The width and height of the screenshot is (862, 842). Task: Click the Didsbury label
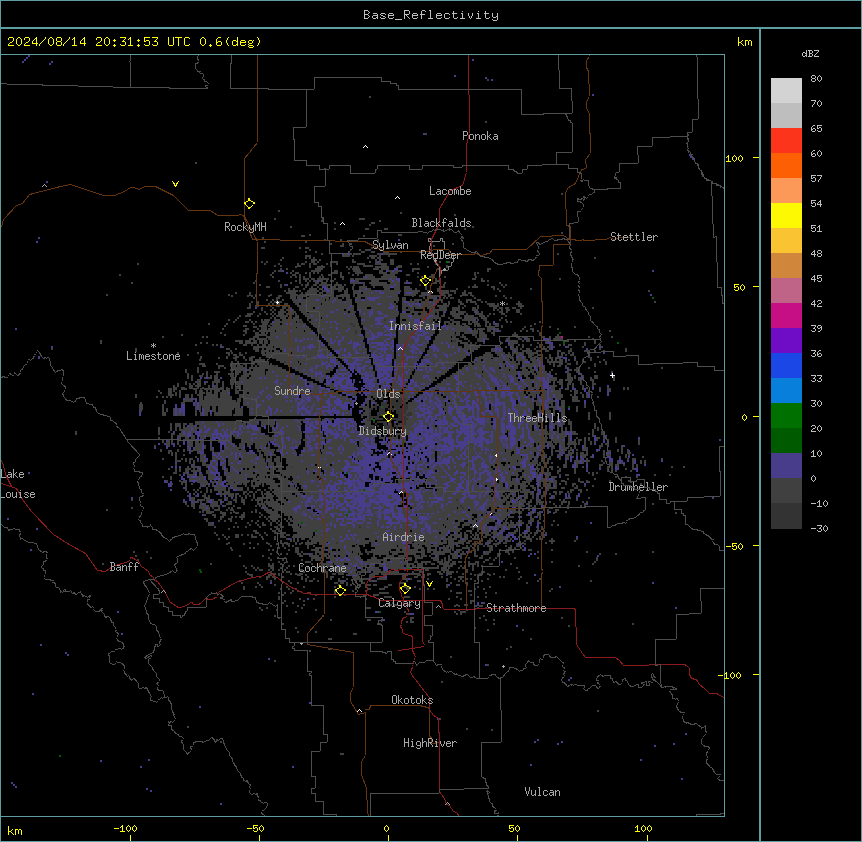tap(383, 431)
